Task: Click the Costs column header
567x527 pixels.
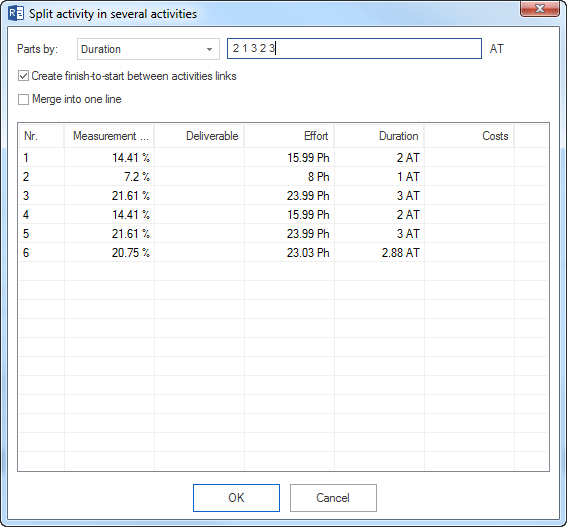Action: pos(469,136)
